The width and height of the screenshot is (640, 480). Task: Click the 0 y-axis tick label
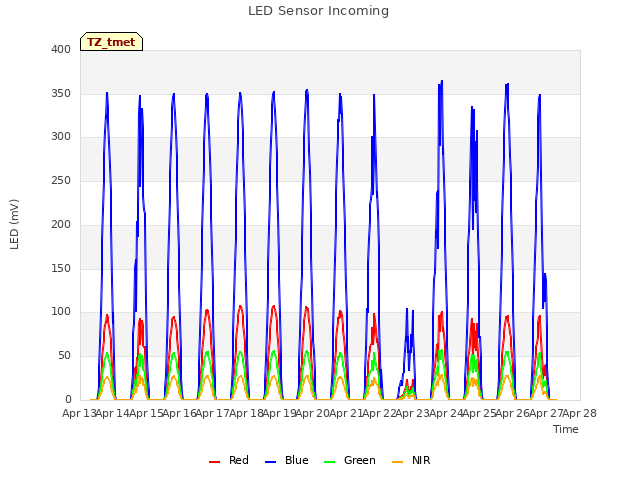click(x=68, y=399)
